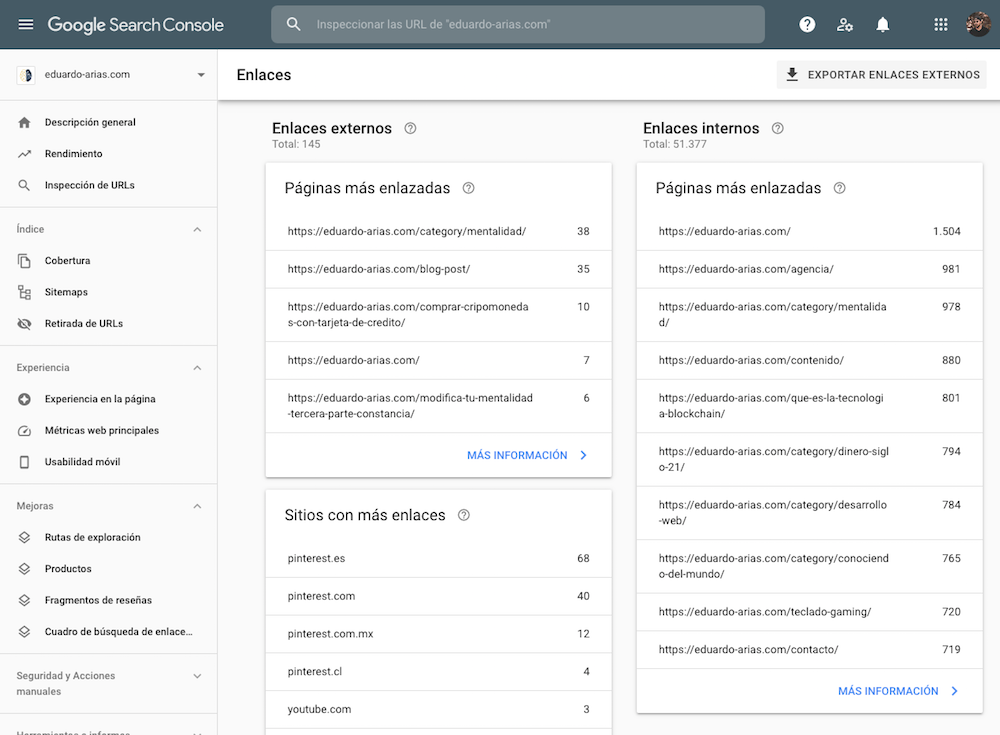Click Exportar enlaces externos button
This screenshot has width=1000, height=735.
click(881, 75)
